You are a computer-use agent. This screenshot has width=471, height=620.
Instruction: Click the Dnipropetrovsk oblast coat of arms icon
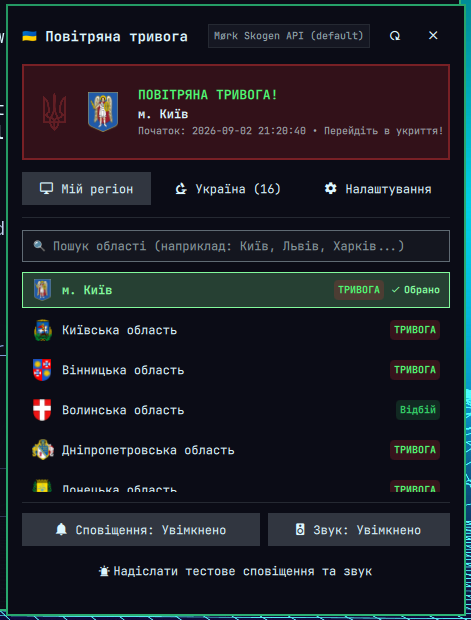(43, 450)
